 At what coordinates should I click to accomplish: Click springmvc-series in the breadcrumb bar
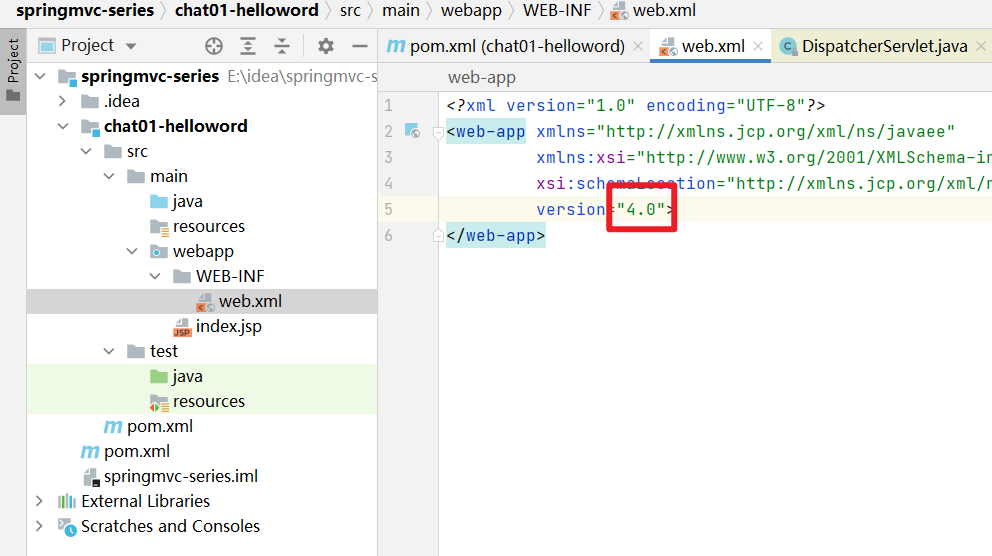point(85,11)
